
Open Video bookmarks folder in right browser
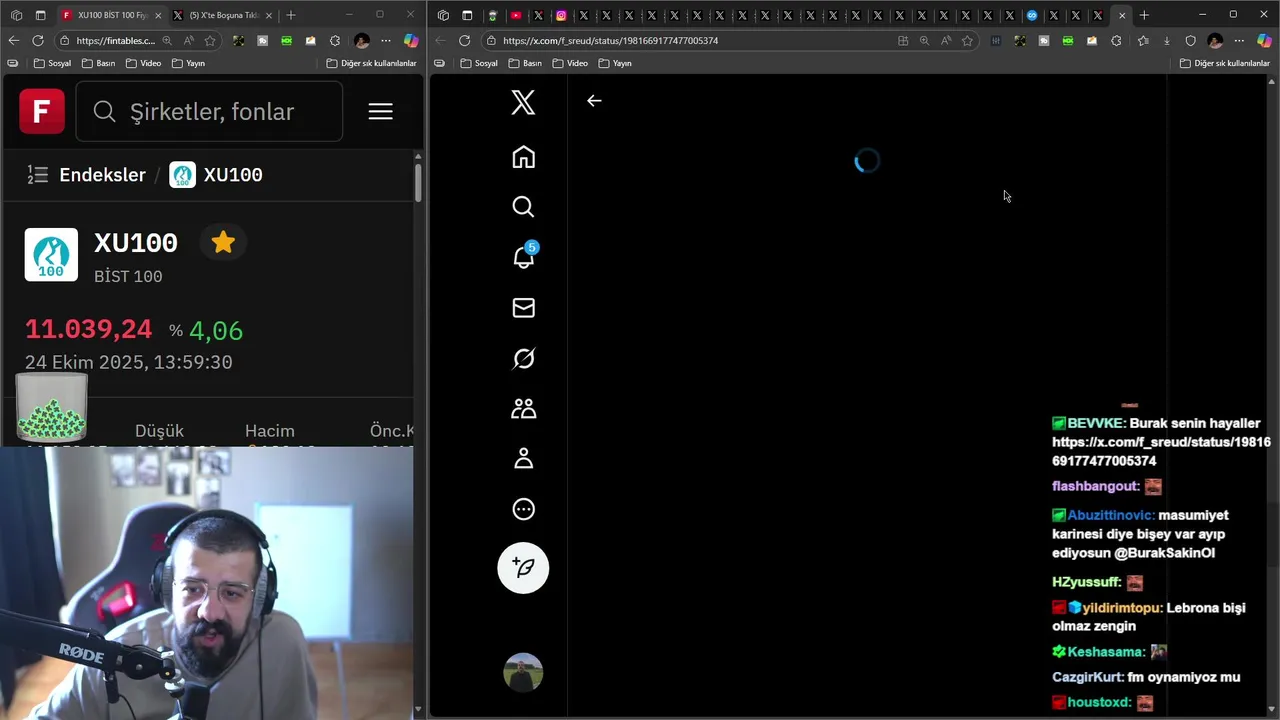coord(571,63)
